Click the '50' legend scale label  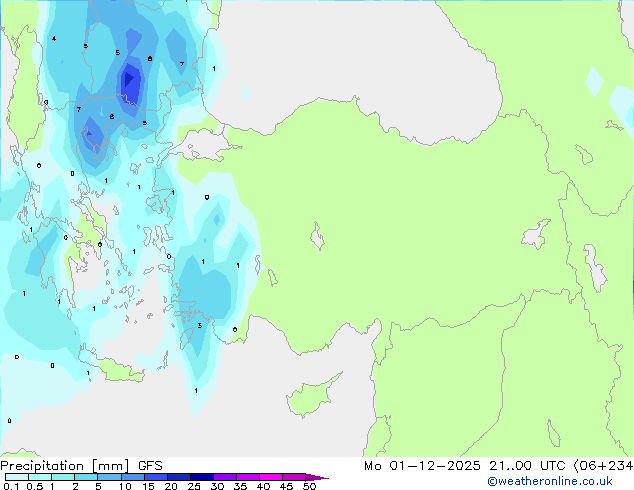(x=309, y=486)
